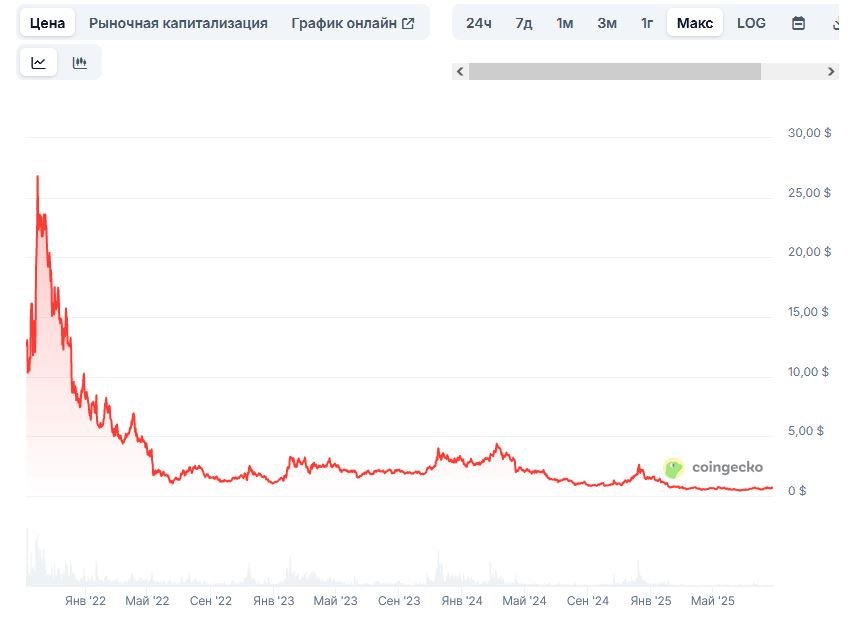Open the Рыночная капитализация tab
The image size is (850, 622).
(178, 23)
